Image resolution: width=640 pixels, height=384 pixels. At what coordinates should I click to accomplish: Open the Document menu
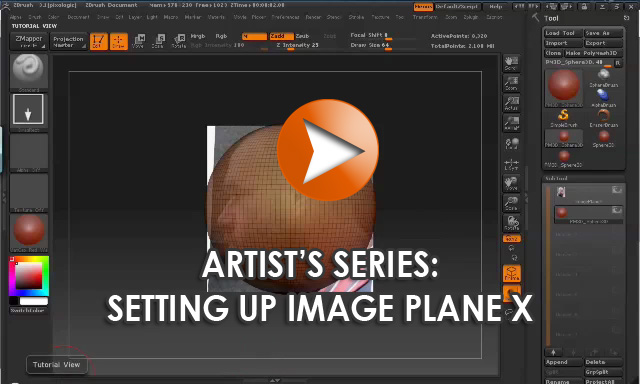(x=78, y=17)
